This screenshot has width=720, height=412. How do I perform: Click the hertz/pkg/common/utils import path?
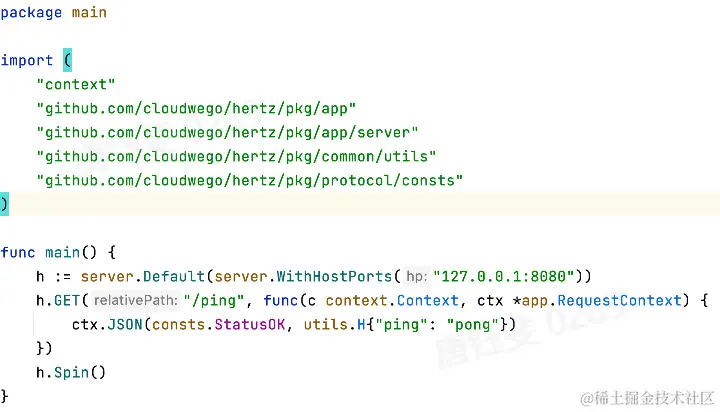coord(236,157)
